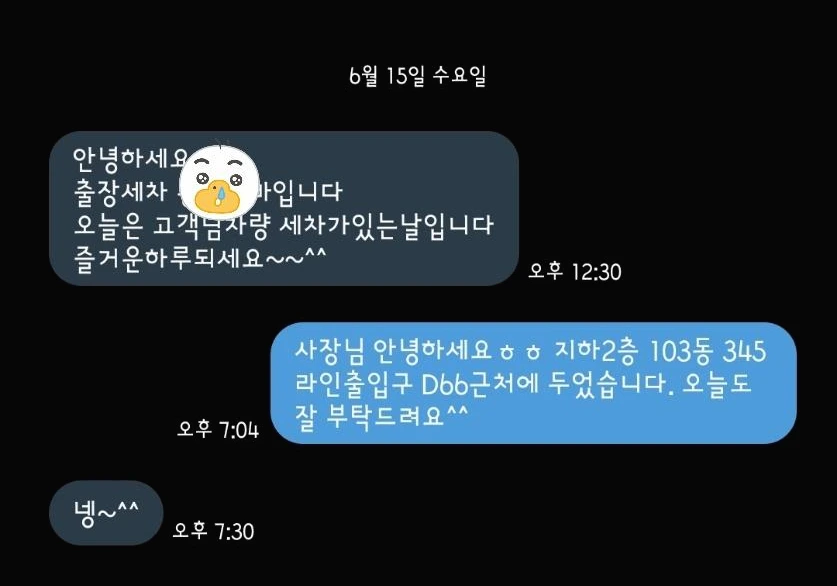Viewport: 837px width, 586px height.
Task: Tap the crying duck sticker
Action: pos(219,178)
